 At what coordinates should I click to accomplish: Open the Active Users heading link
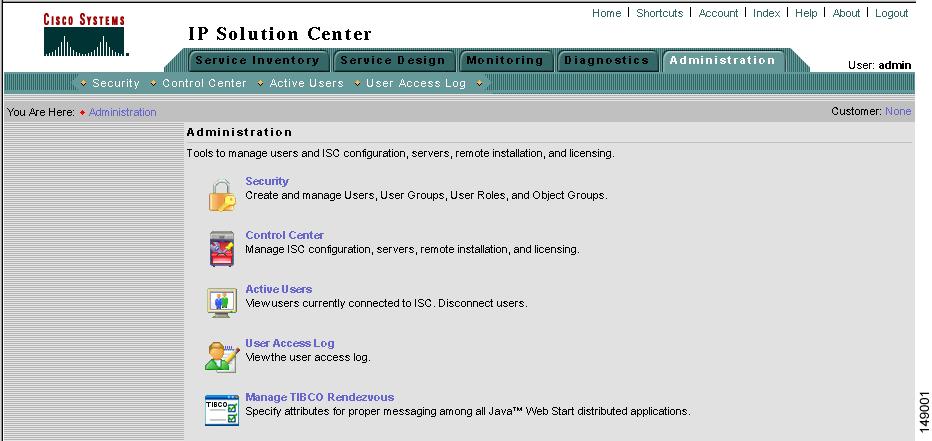click(x=279, y=289)
